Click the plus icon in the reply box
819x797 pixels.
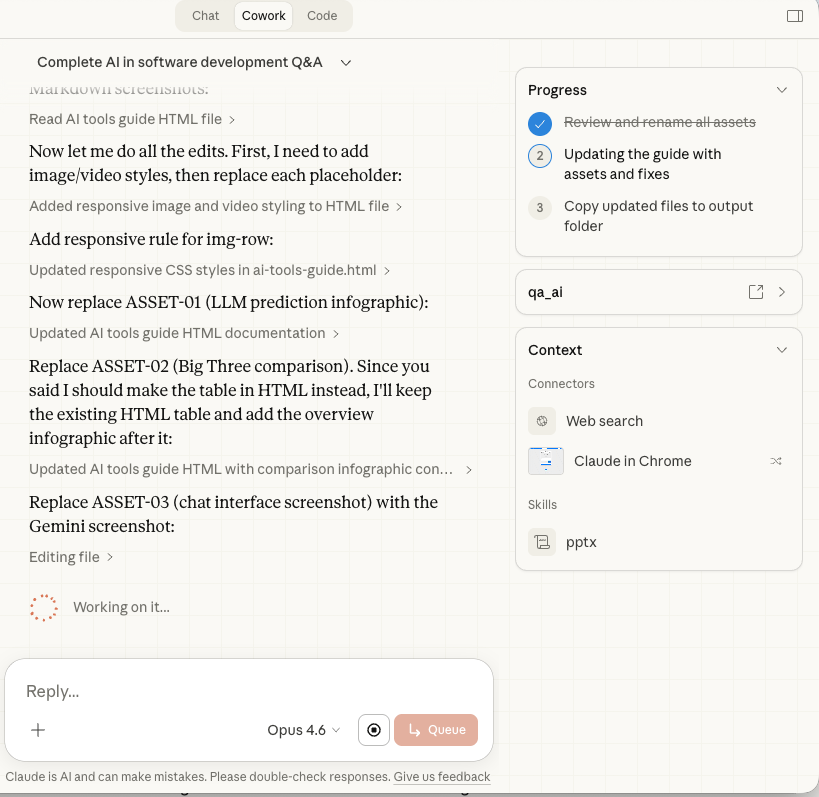pos(38,730)
